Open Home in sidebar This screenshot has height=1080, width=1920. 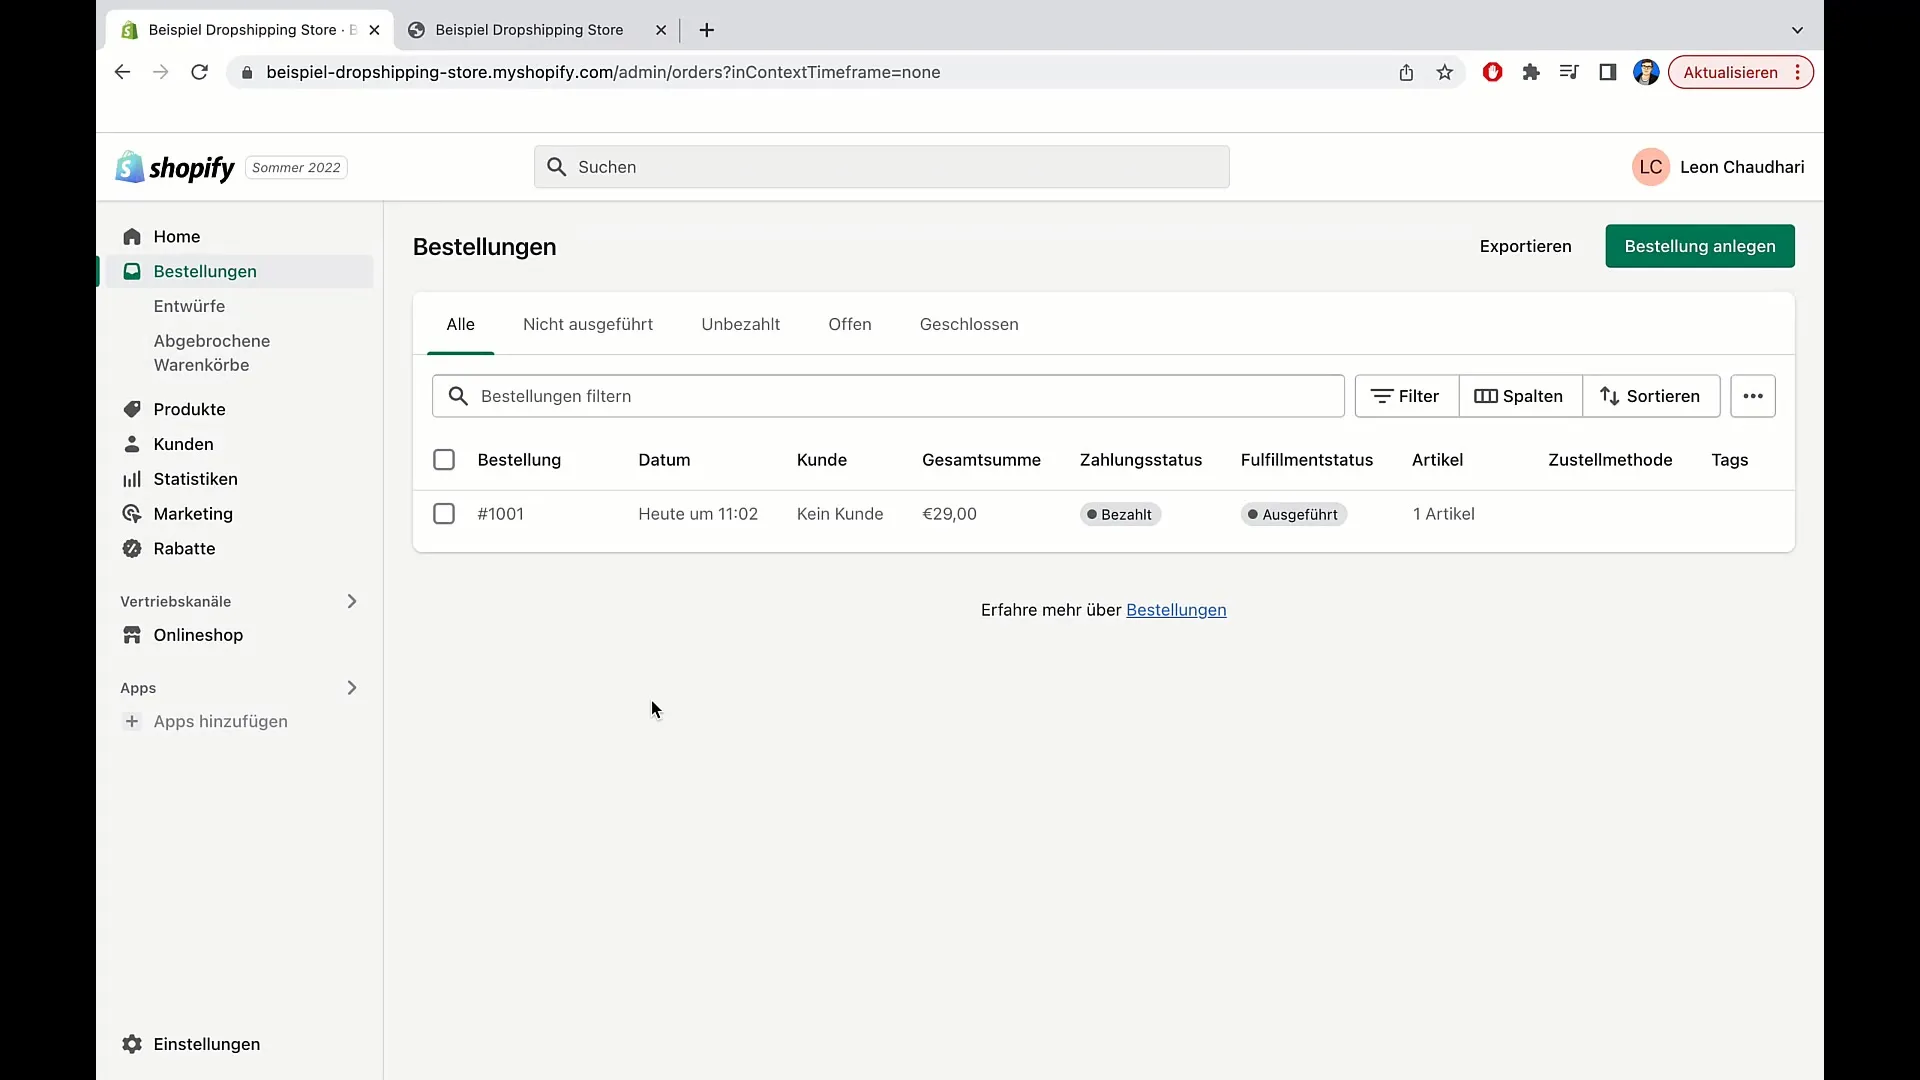[x=176, y=236]
